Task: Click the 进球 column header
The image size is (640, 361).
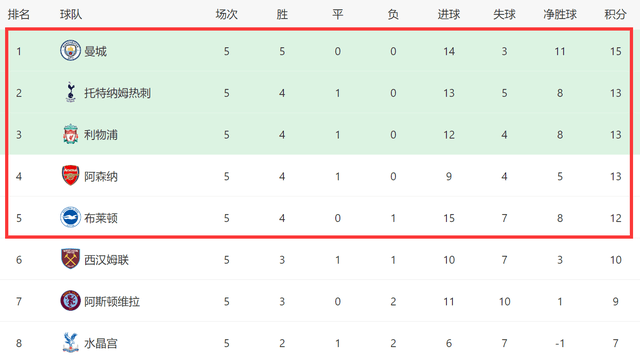Action: click(x=449, y=15)
